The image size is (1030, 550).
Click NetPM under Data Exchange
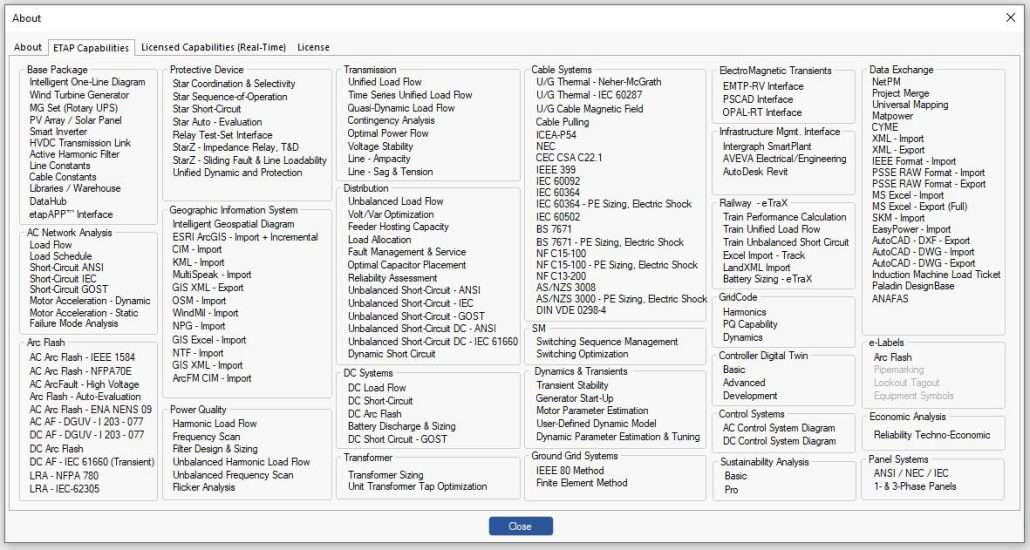point(886,82)
